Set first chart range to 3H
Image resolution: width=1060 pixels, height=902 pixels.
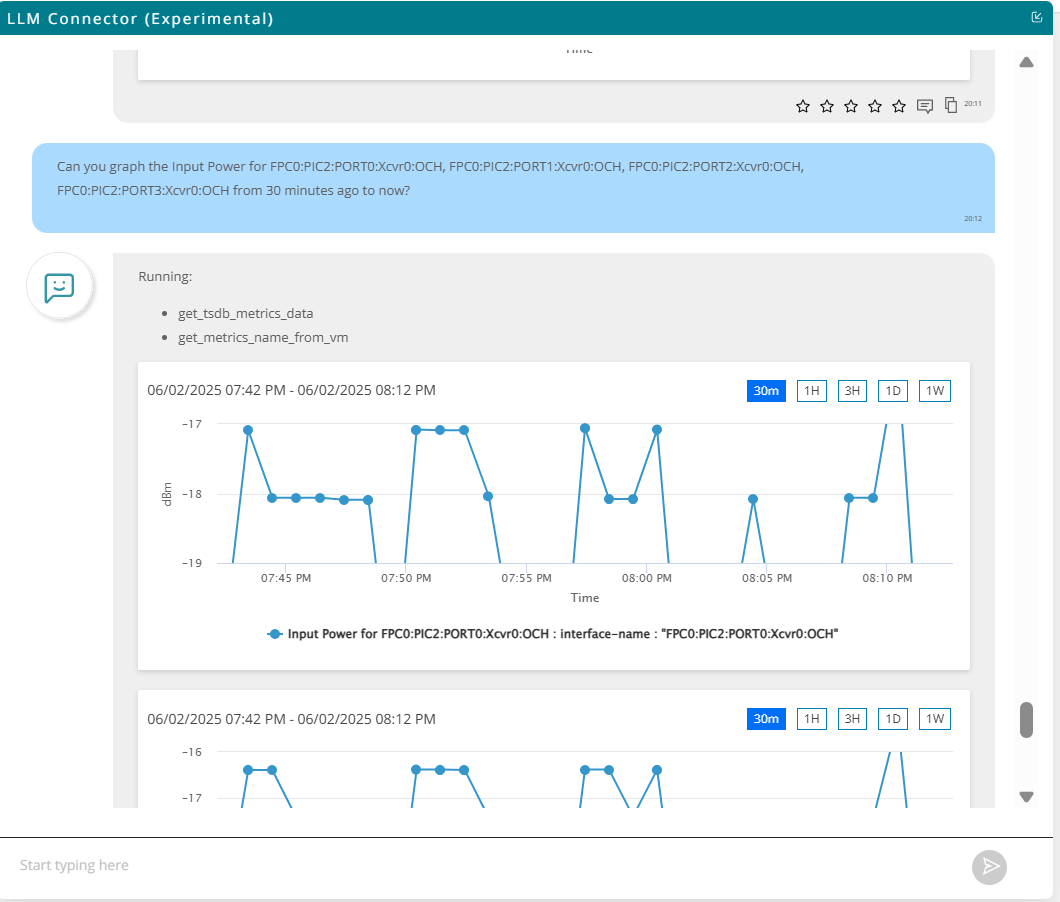pos(852,391)
